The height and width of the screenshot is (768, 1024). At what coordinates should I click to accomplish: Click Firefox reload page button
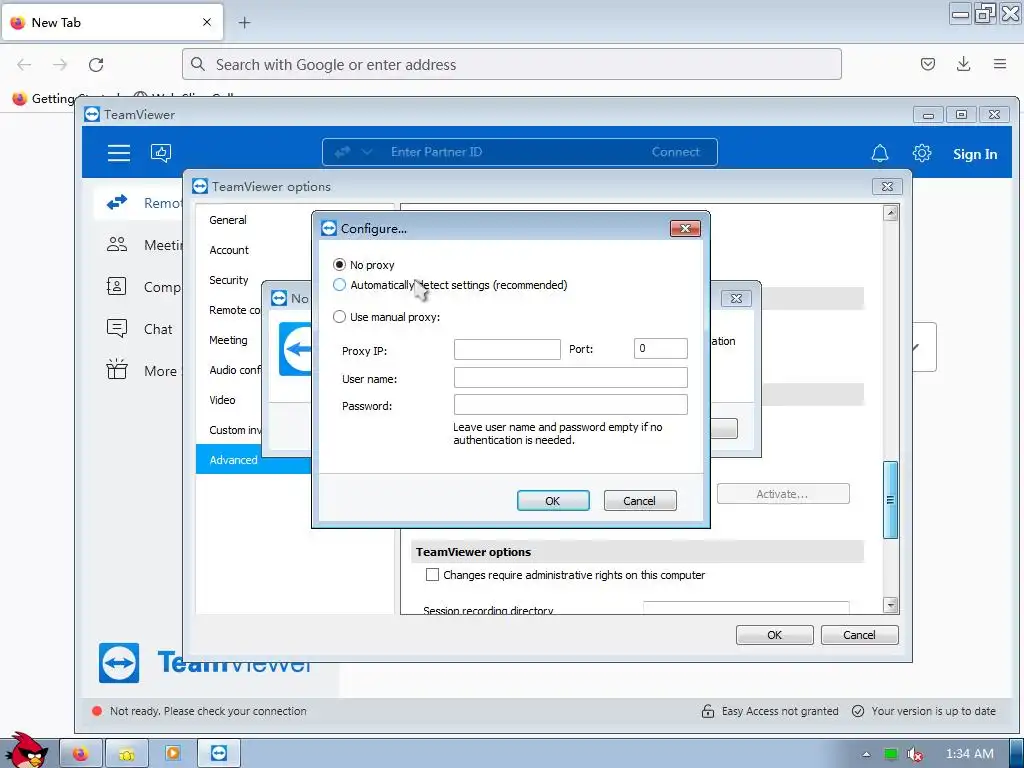point(96,65)
